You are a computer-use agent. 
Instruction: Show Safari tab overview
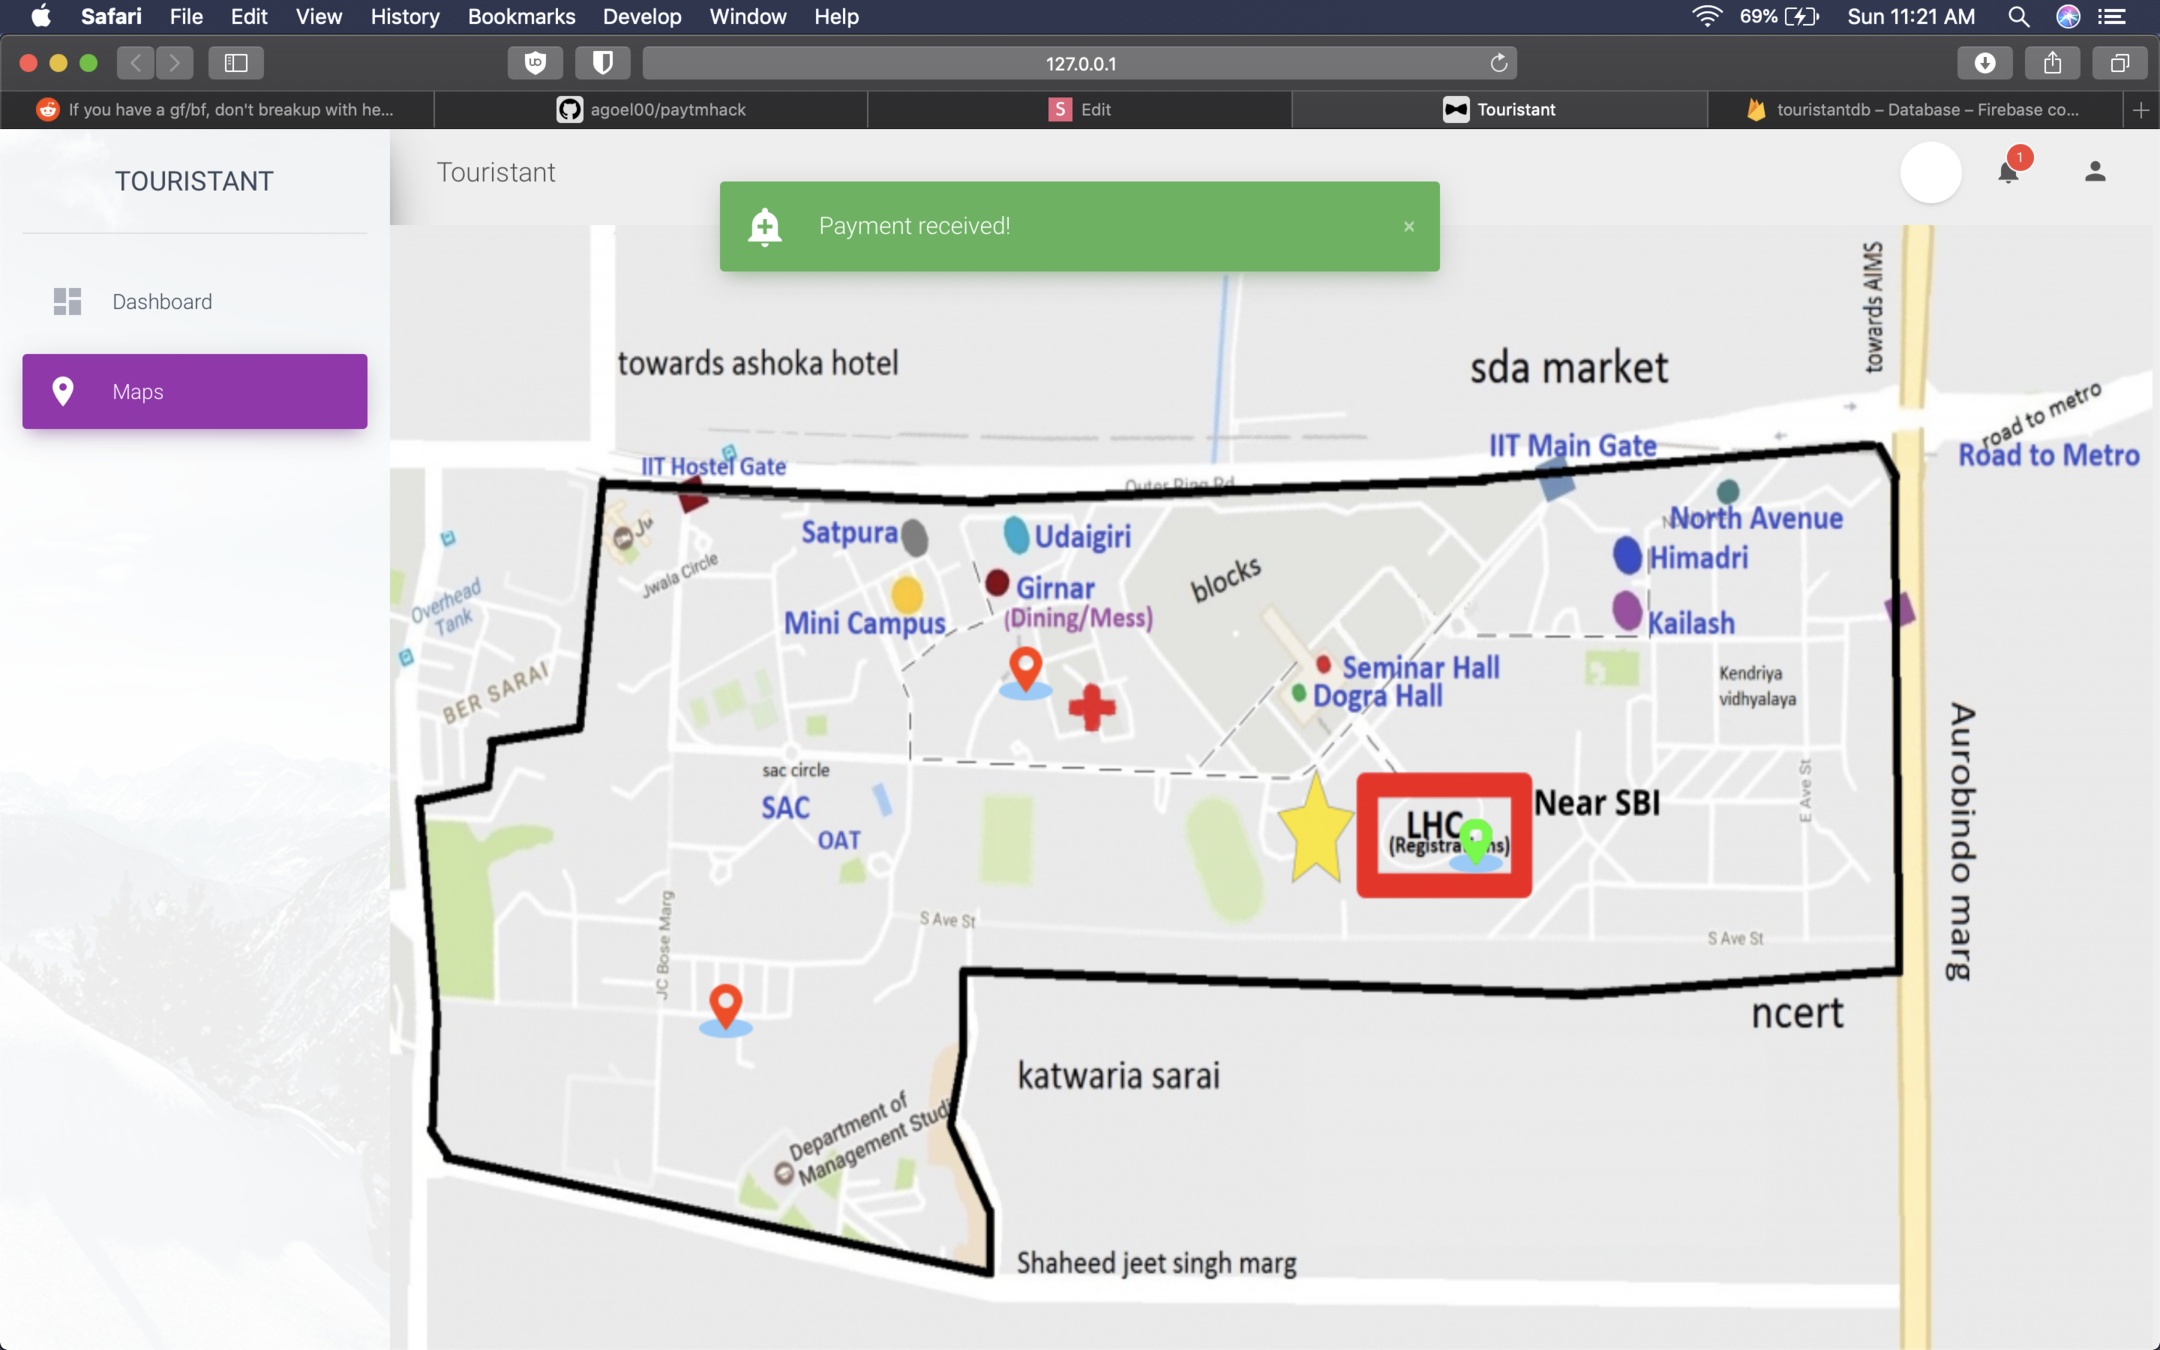[x=2119, y=63]
